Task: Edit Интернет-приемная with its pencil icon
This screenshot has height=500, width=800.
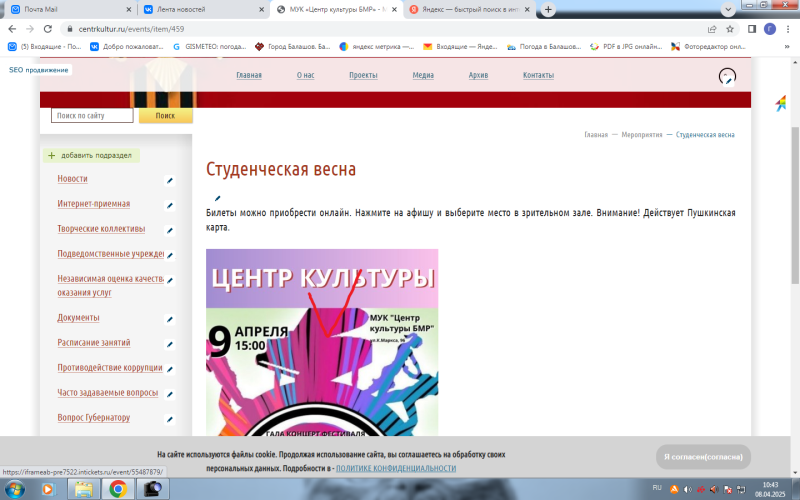Action: (170, 205)
